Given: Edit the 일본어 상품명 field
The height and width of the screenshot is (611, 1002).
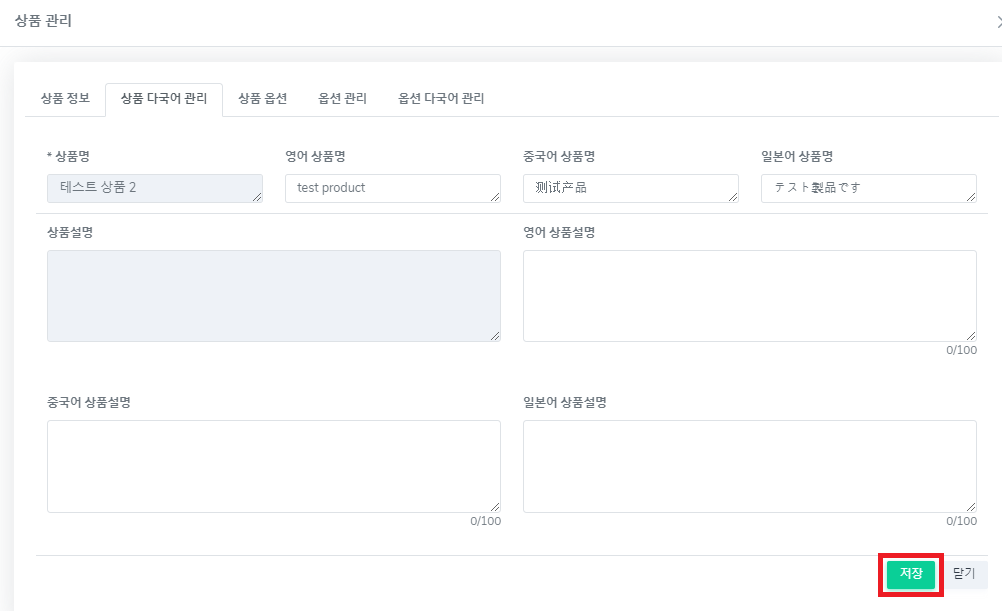Looking at the screenshot, I should (x=866, y=188).
